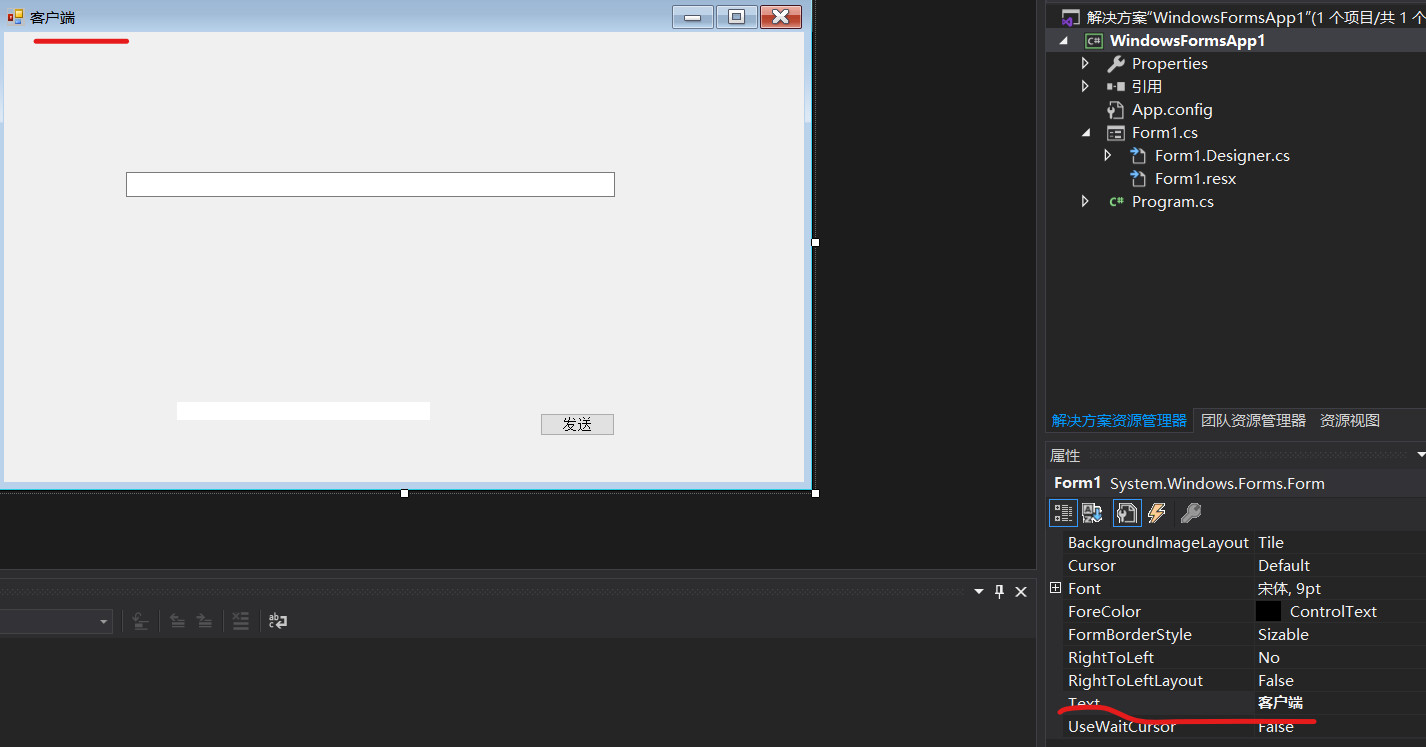
Task: Select the solution 解决方案 root node
Action: click(x=1255, y=17)
